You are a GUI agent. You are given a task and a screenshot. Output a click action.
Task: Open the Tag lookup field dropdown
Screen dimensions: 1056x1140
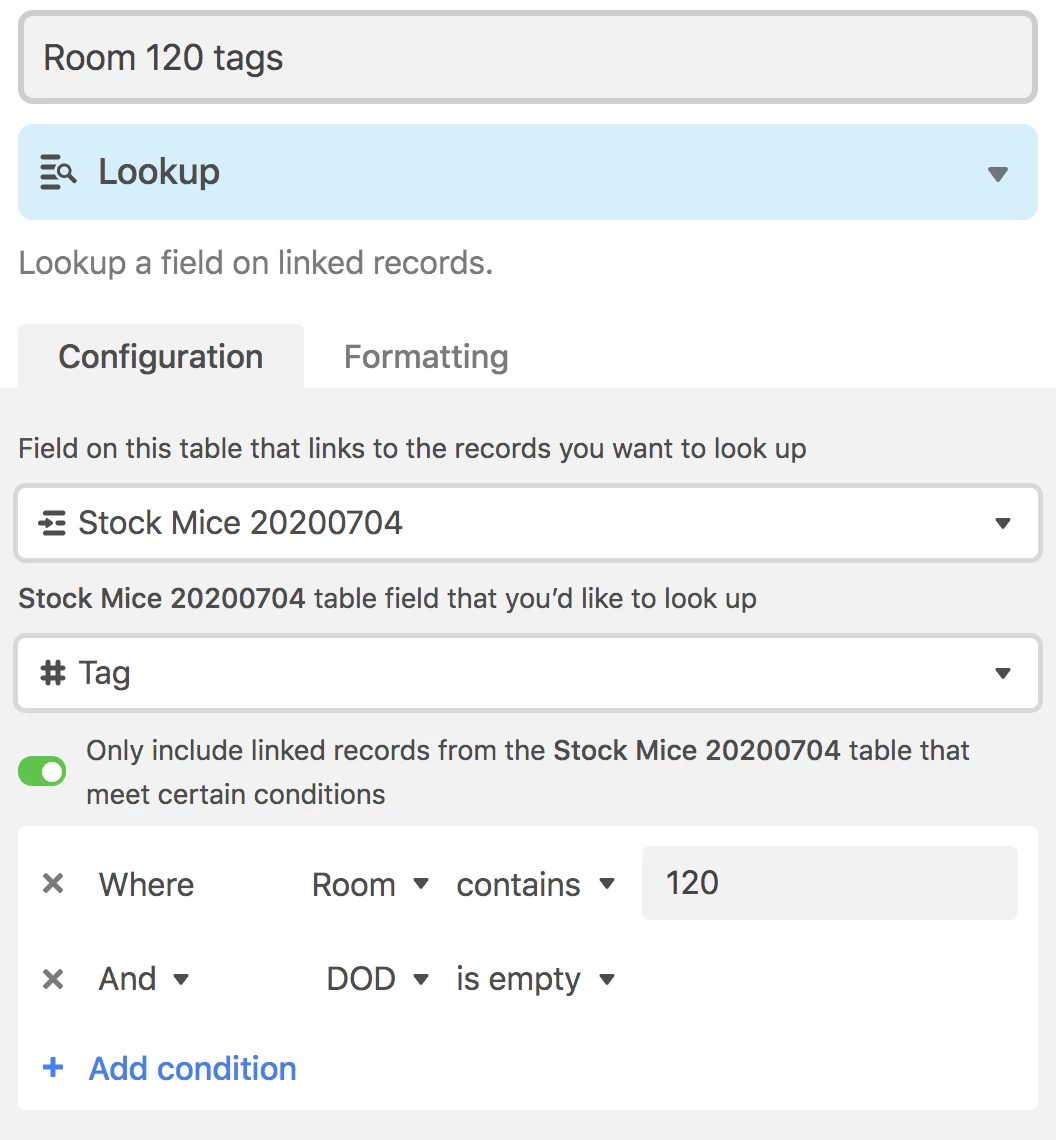[x=1002, y=674]
